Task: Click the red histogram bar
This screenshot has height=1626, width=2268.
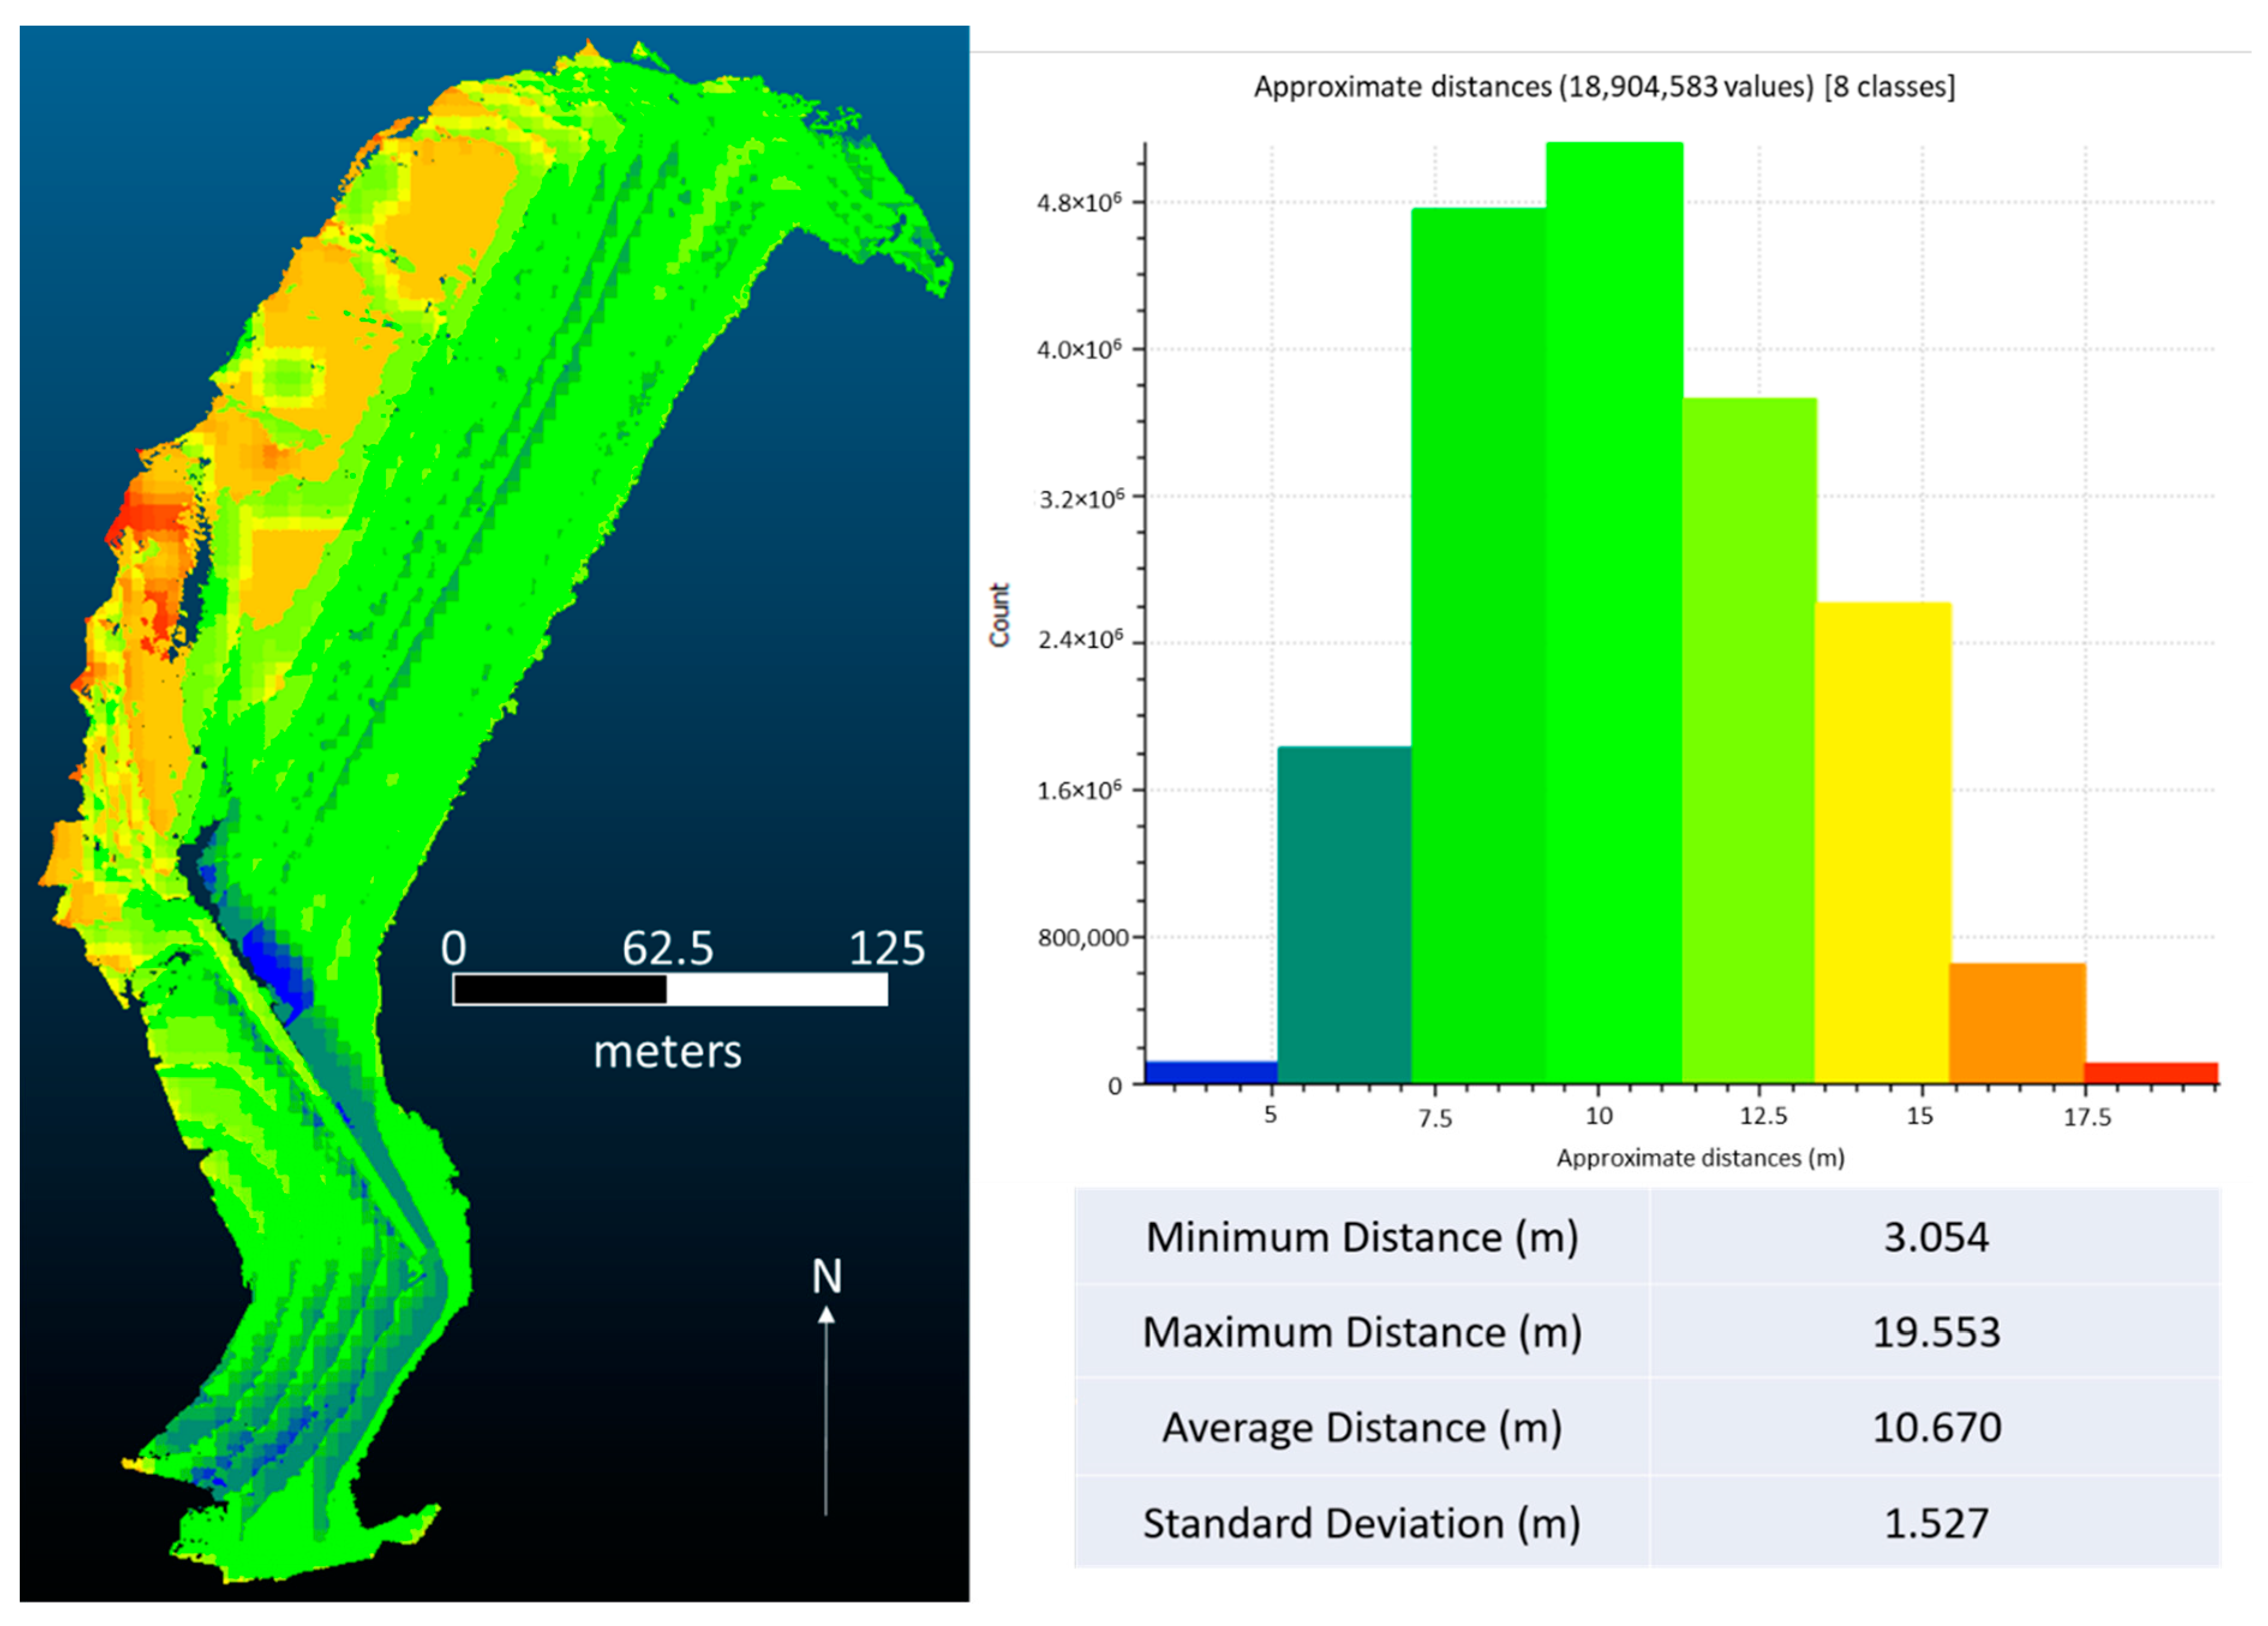Action: point(2151,1074)
